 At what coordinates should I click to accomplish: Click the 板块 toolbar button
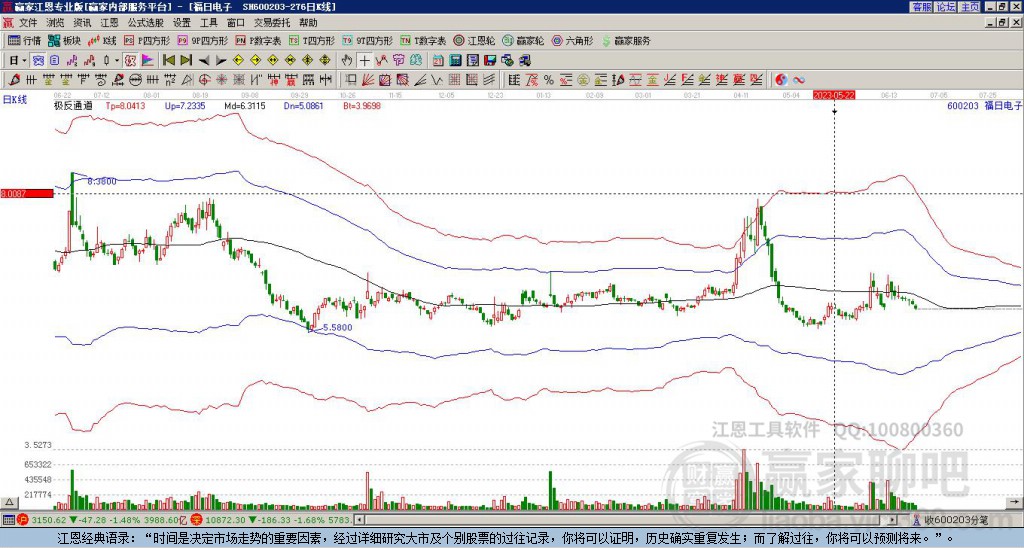[x=64, y=40]
